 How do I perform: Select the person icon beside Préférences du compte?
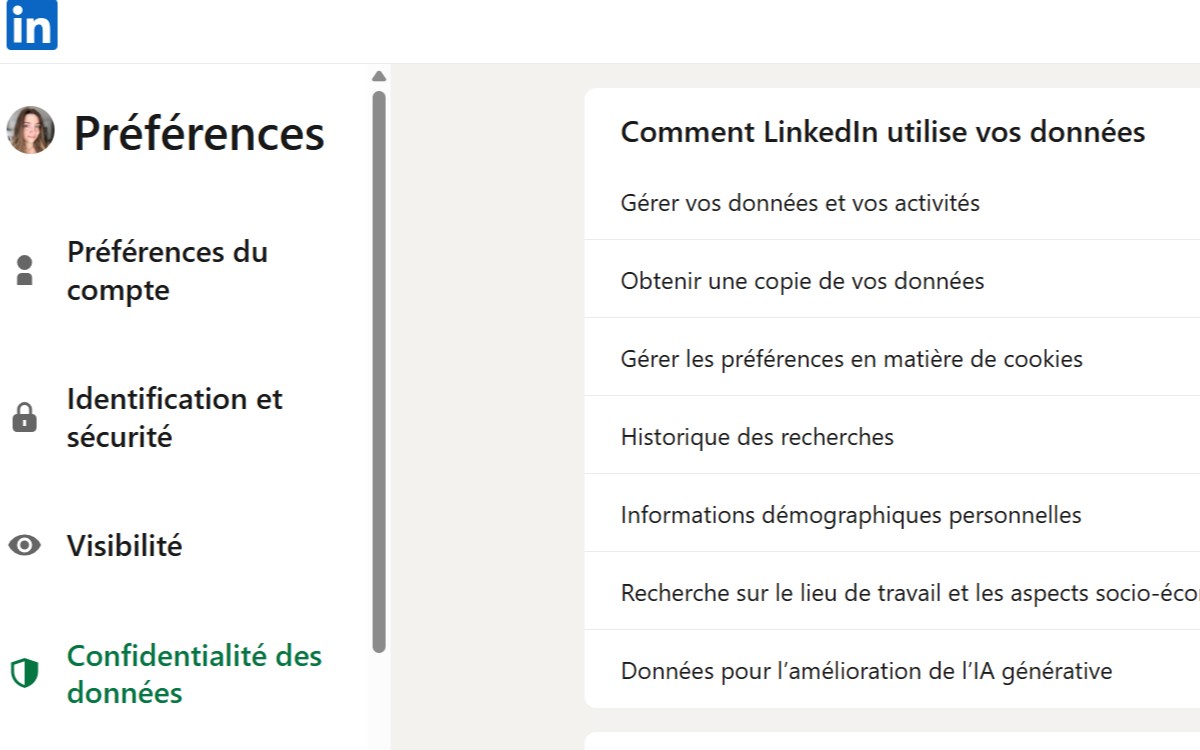tap(24, 268)
